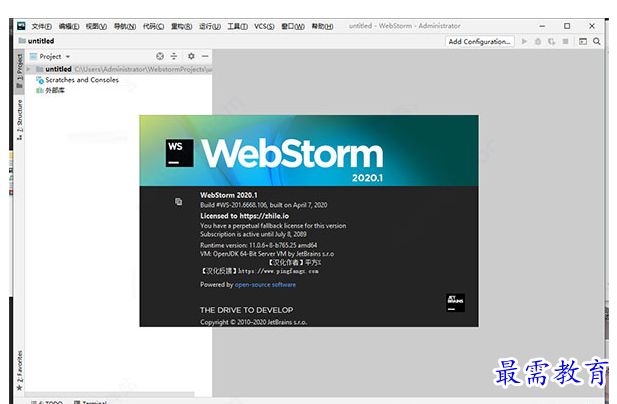Toggle the 1: Project side tab

point(19,71)
